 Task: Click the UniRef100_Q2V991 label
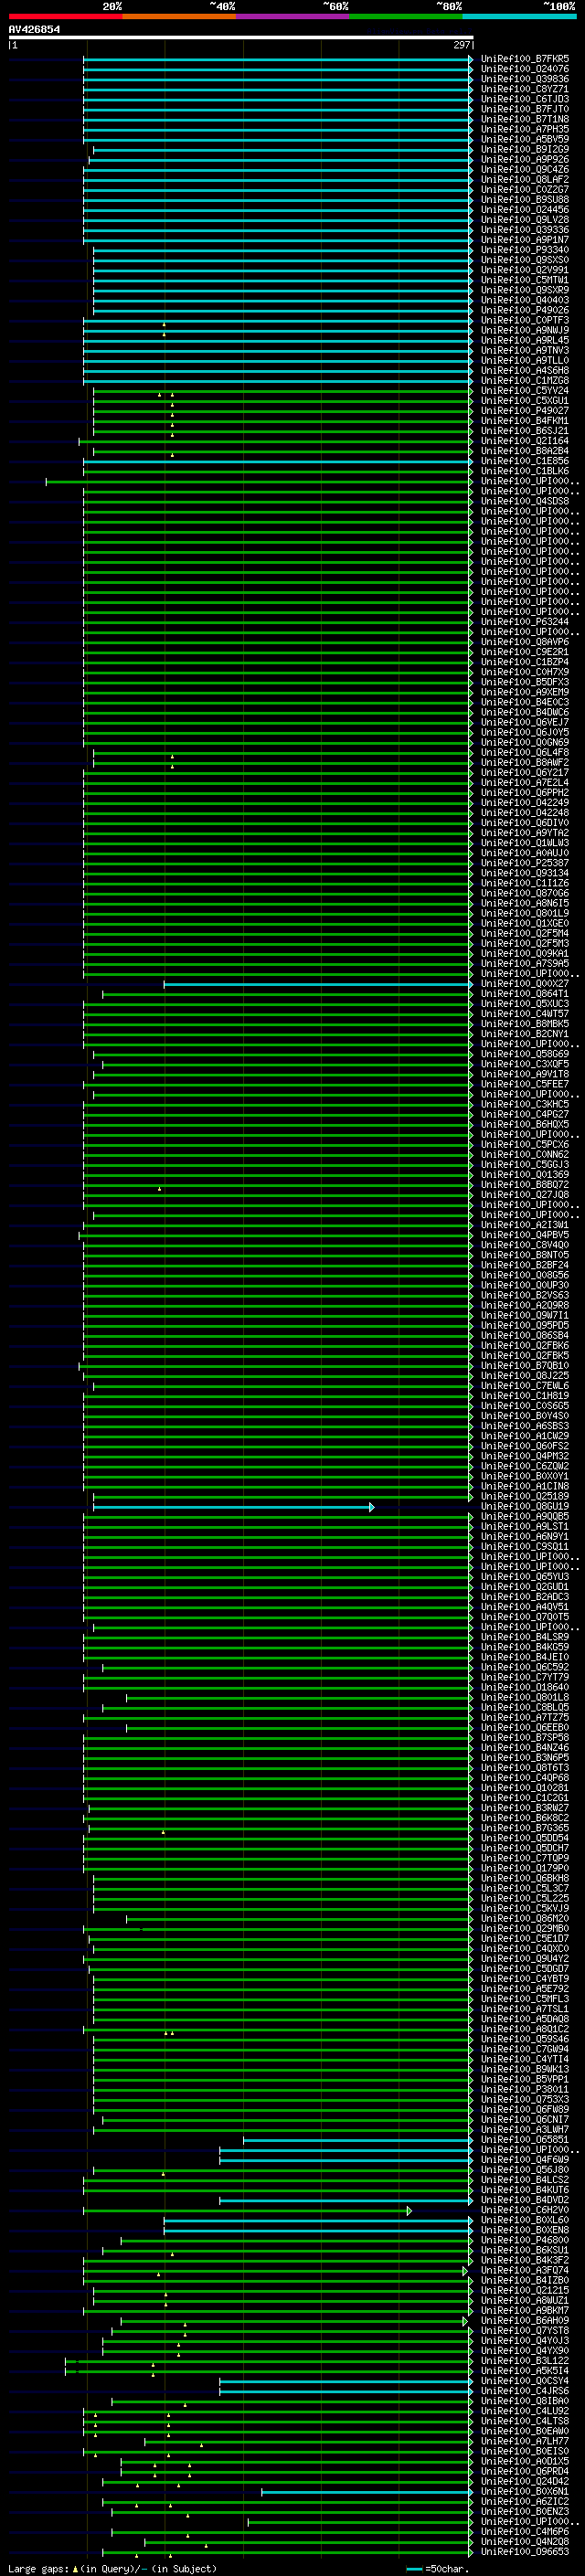525,270
